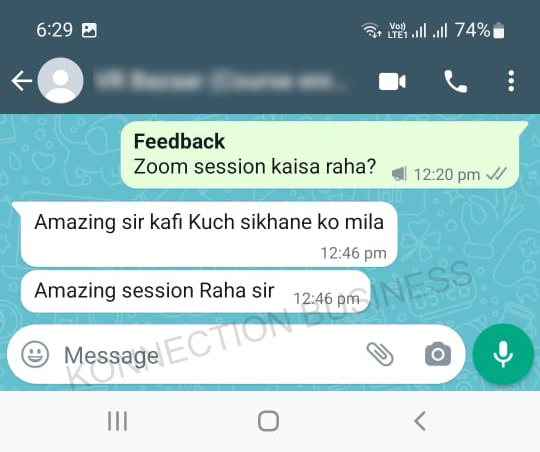Open the three-dot more options menu
This screenshot has width=540, height=452.
pyautogui.click(x=511, y=81)
